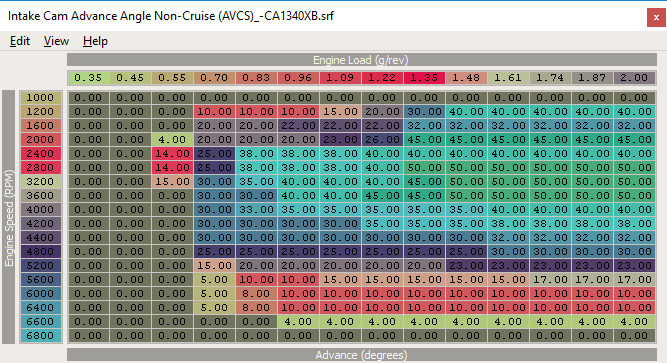Click the 25.00 cell in the 2400 row

tap(214, 154)
